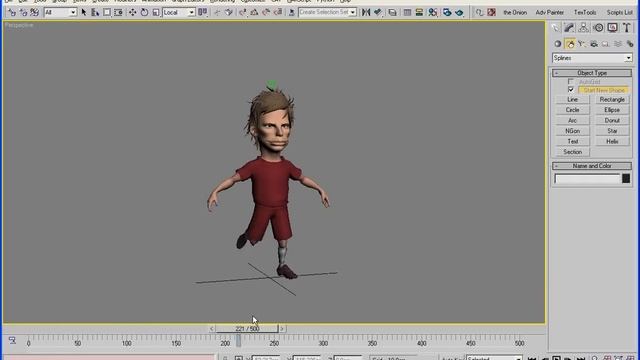Click the Helix spline button
Viewport: 640px width, 360px height.
(x=612, y=141)
